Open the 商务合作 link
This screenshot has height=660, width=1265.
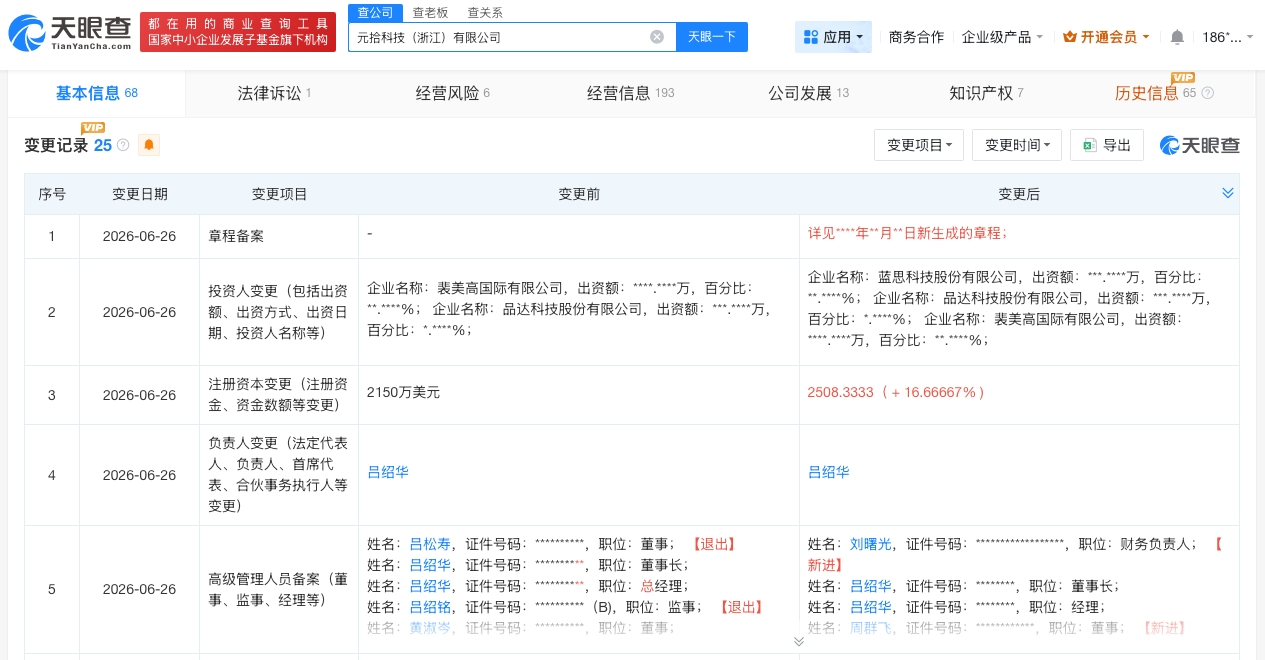[x=916, y=37]
